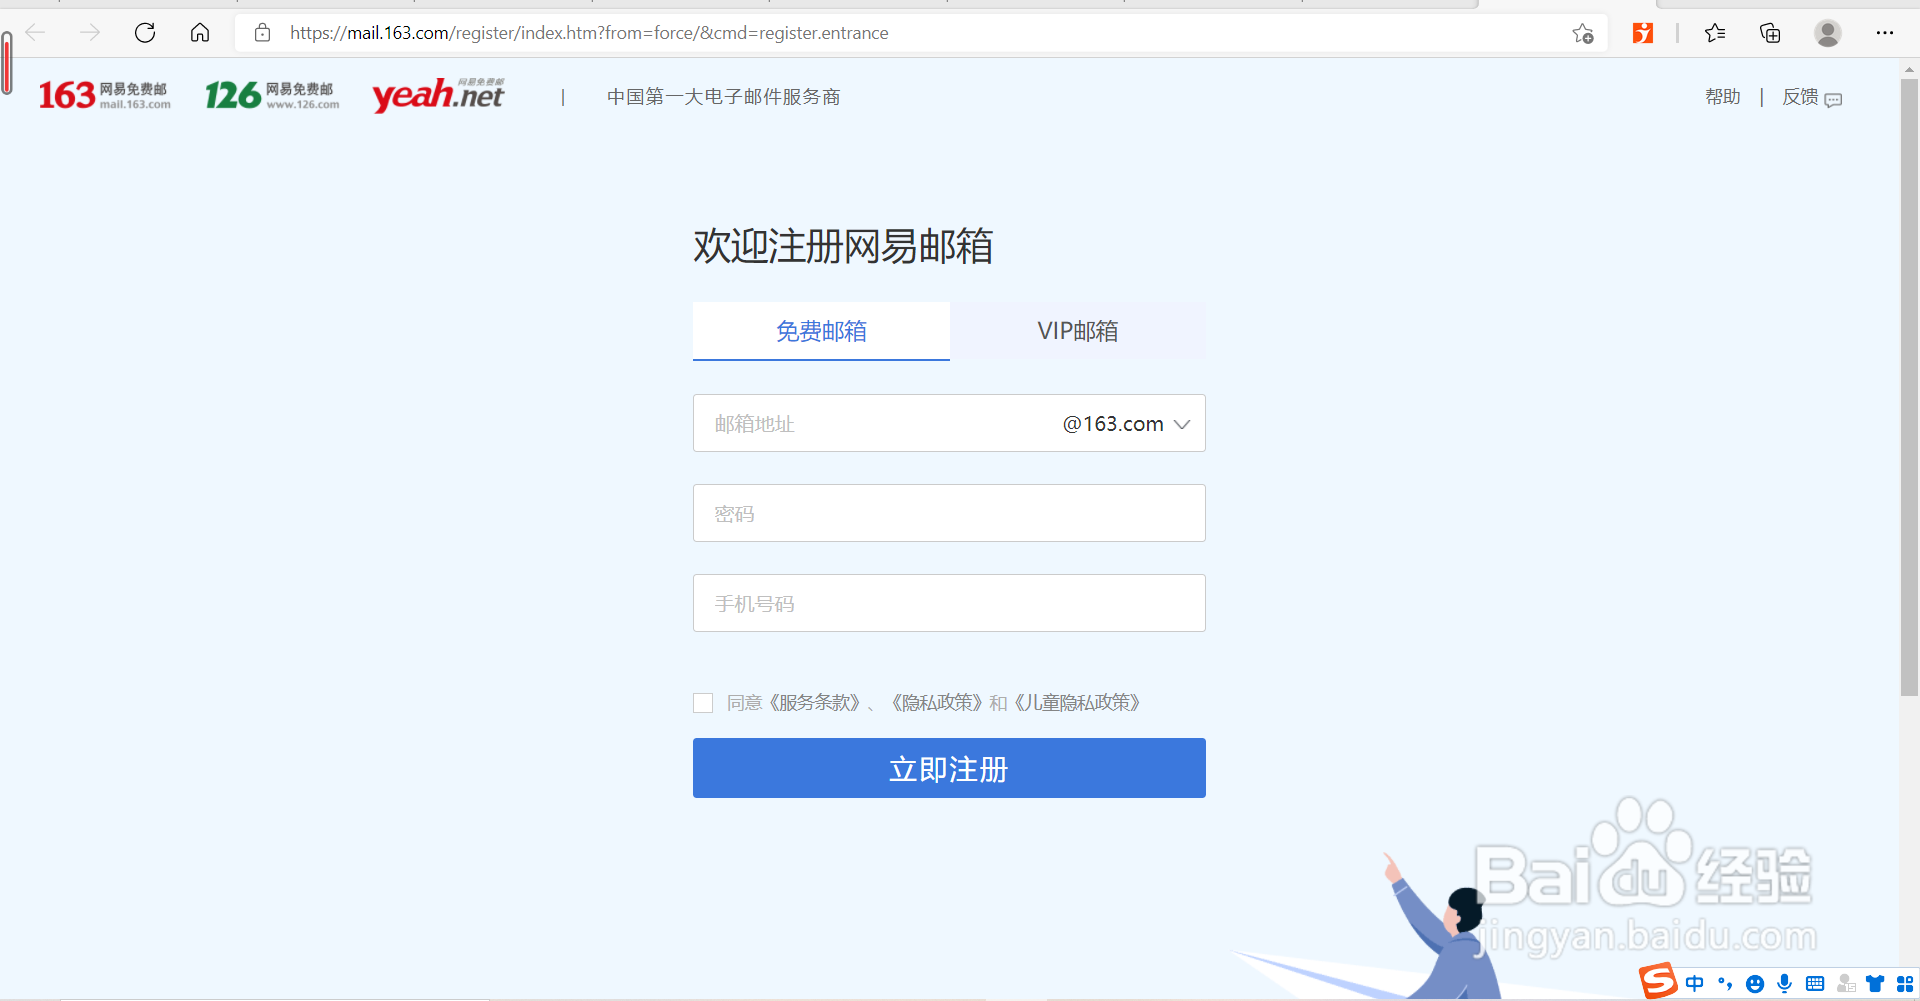Open the browser Favorites list

1715,33
